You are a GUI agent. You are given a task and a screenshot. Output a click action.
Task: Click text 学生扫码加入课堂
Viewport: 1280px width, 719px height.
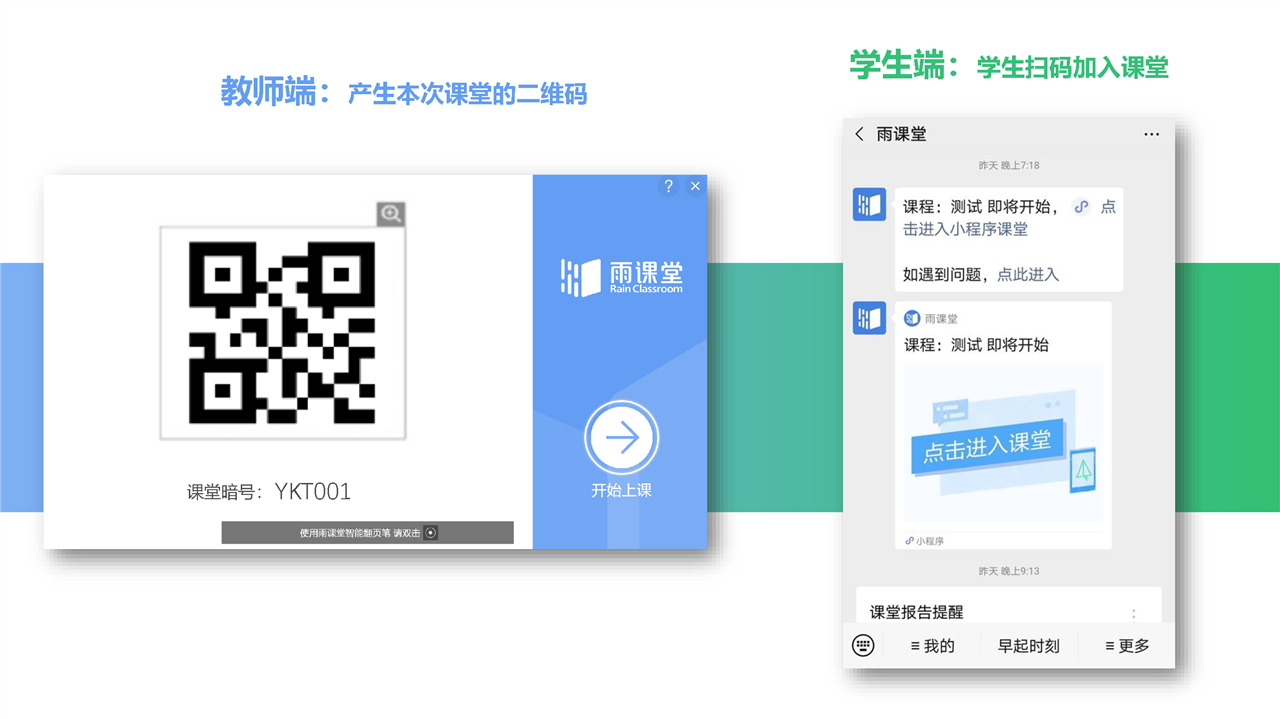click(x=1072, y=68)
